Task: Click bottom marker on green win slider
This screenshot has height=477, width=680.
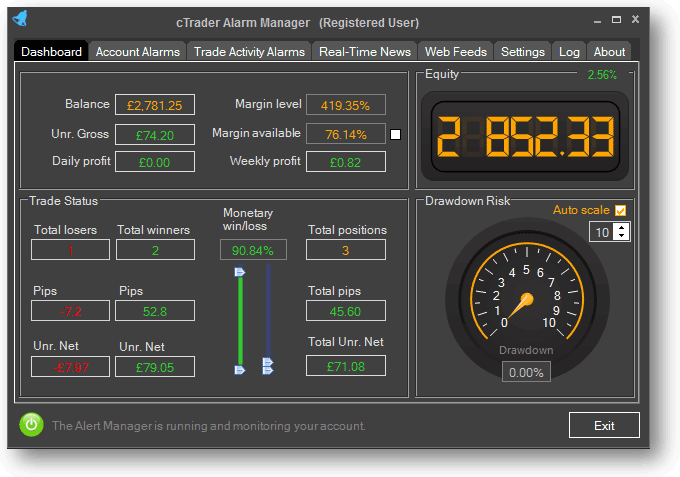Action: tap(240, 369)
